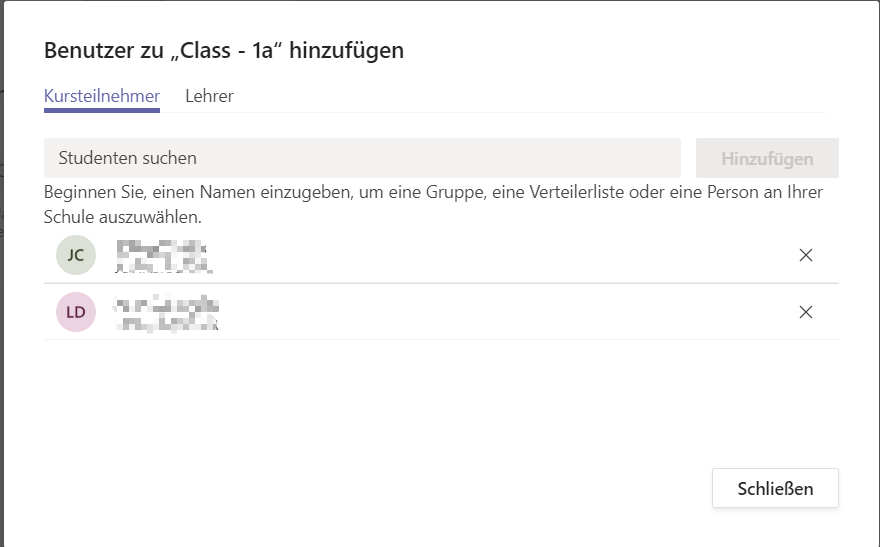Click the blurred second line under LD's name

click(x=166, y=324)
